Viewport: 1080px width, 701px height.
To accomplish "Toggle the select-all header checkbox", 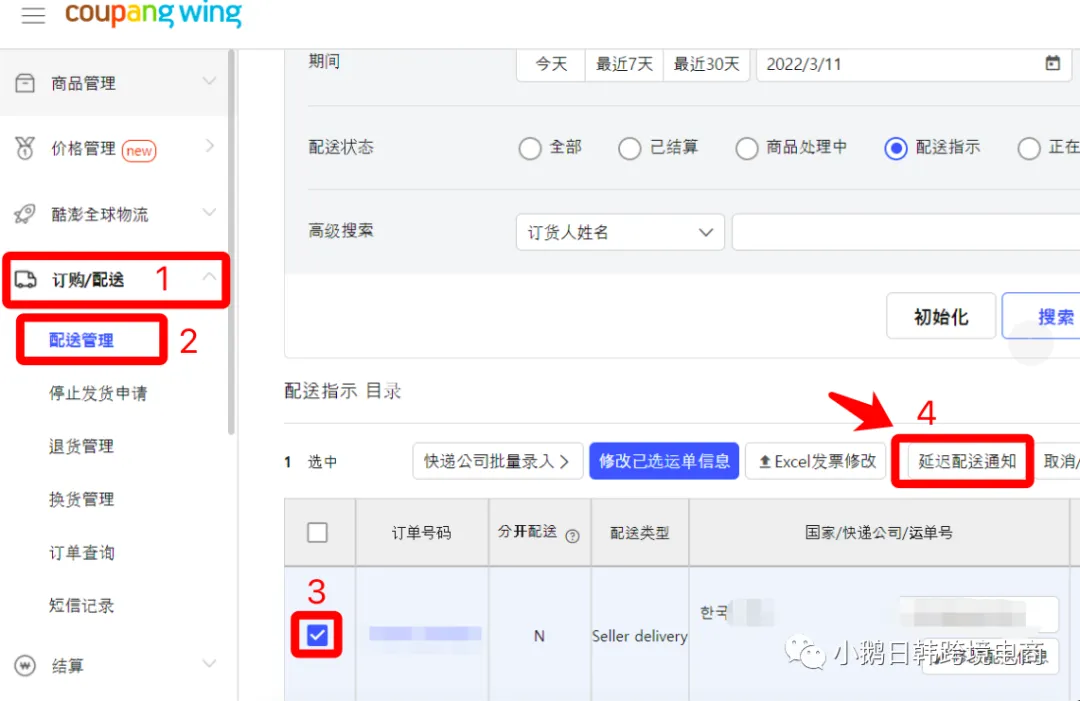I will click(318, 532).
